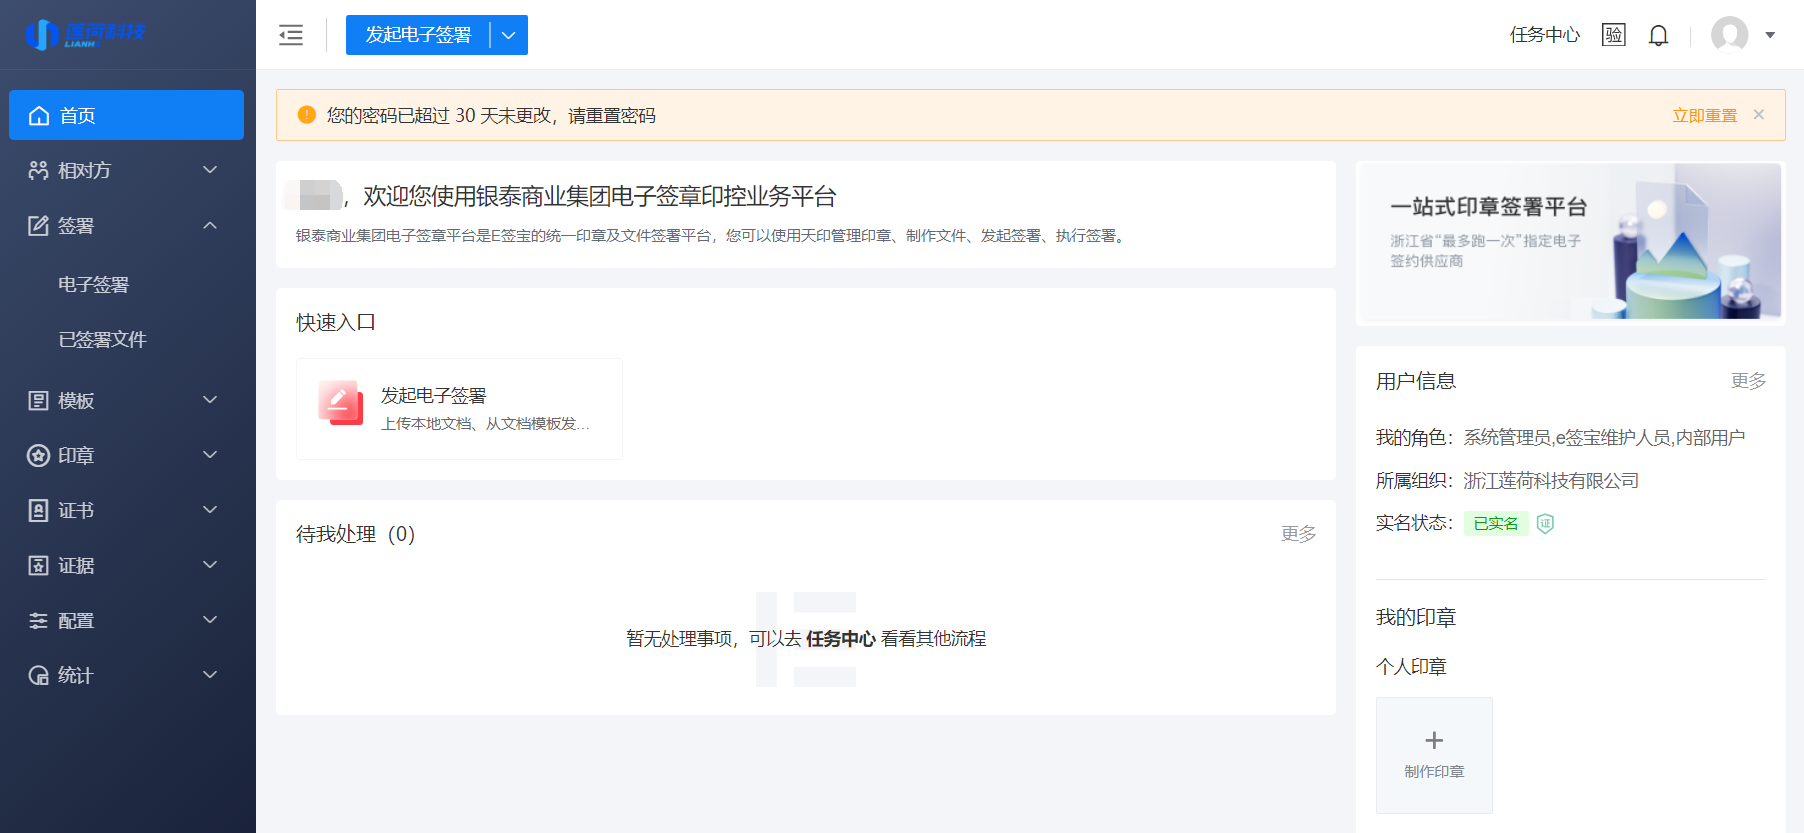This screenshot has height=833, width=1804.
Task: Expand the 证据 chevron
Action: (x=210, y=565)
